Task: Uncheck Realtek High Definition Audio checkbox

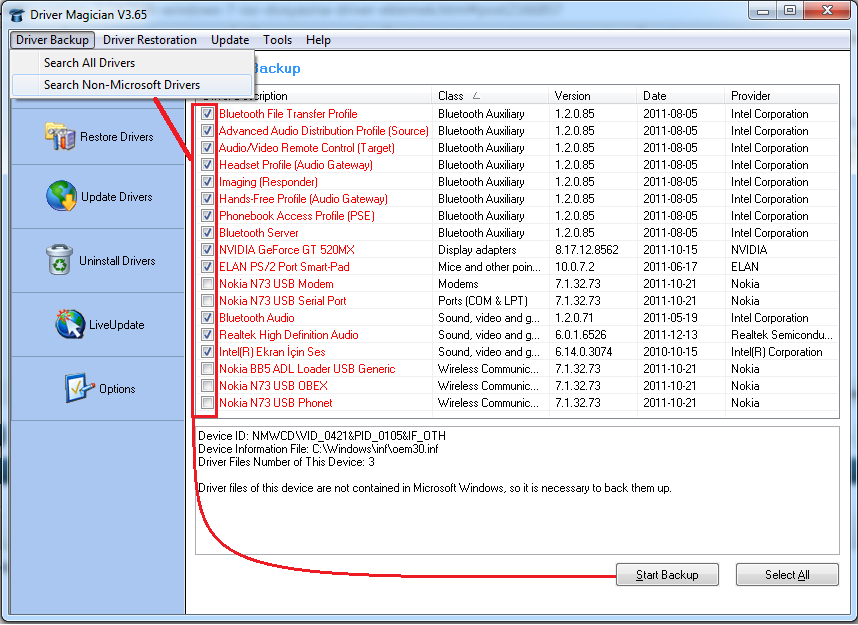Action: click(207, 334)
